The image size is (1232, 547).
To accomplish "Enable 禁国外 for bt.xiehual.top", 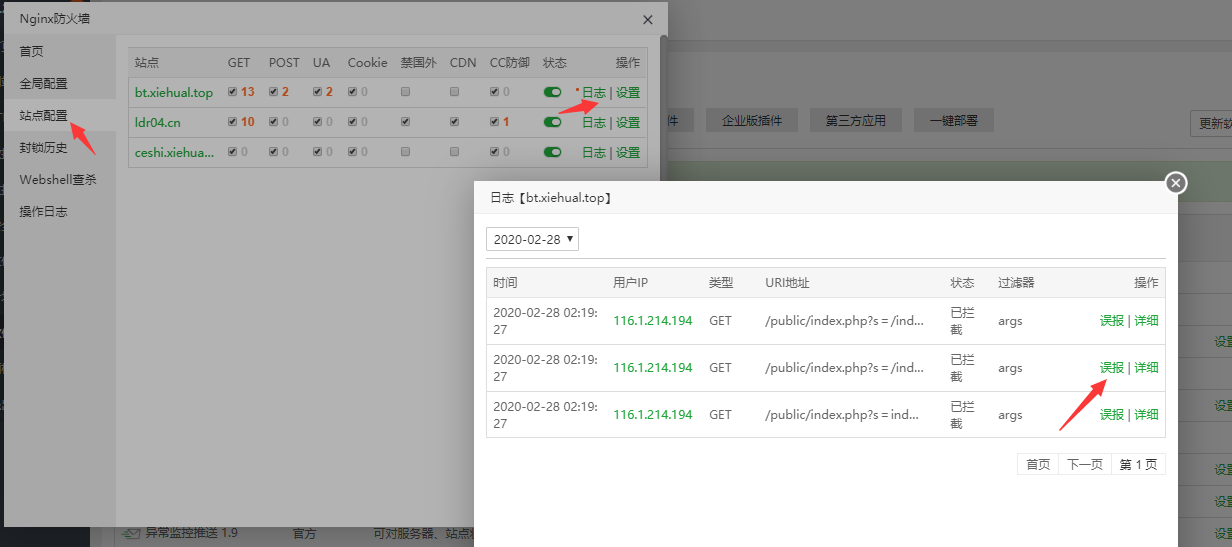I will pyautogui.click(x=405, y=92).
